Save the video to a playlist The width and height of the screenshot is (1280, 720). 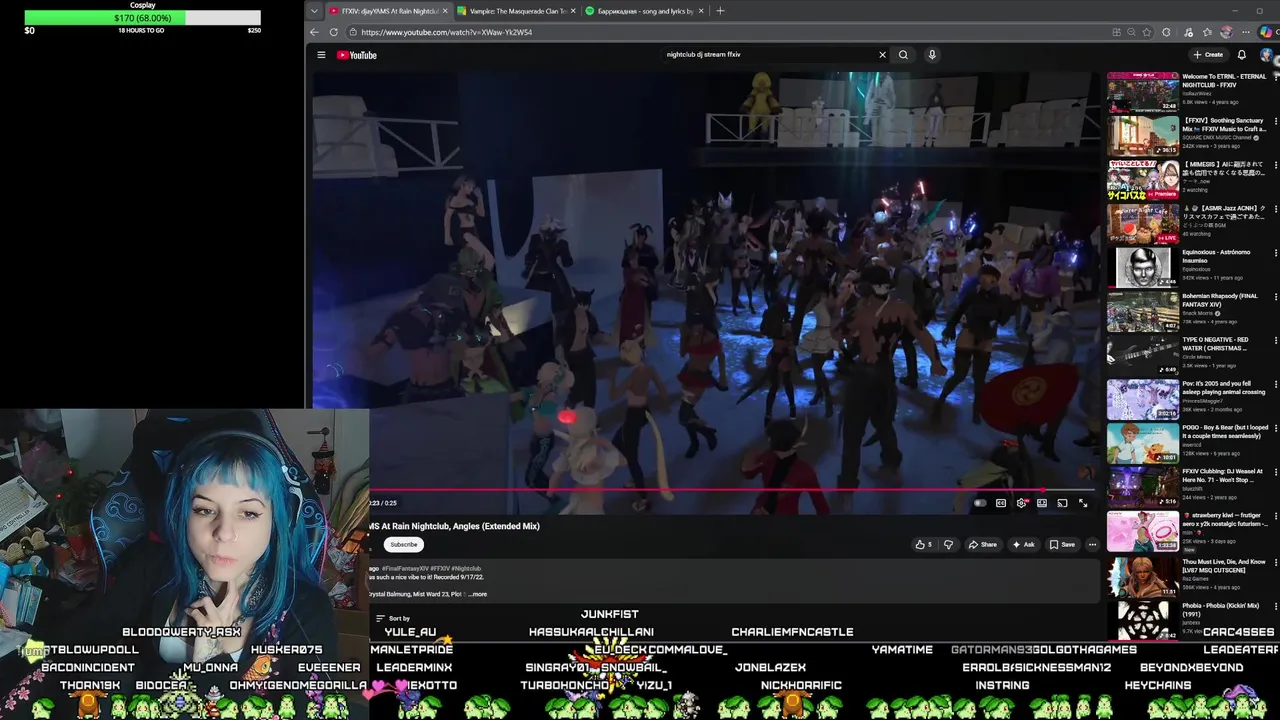1062,544
